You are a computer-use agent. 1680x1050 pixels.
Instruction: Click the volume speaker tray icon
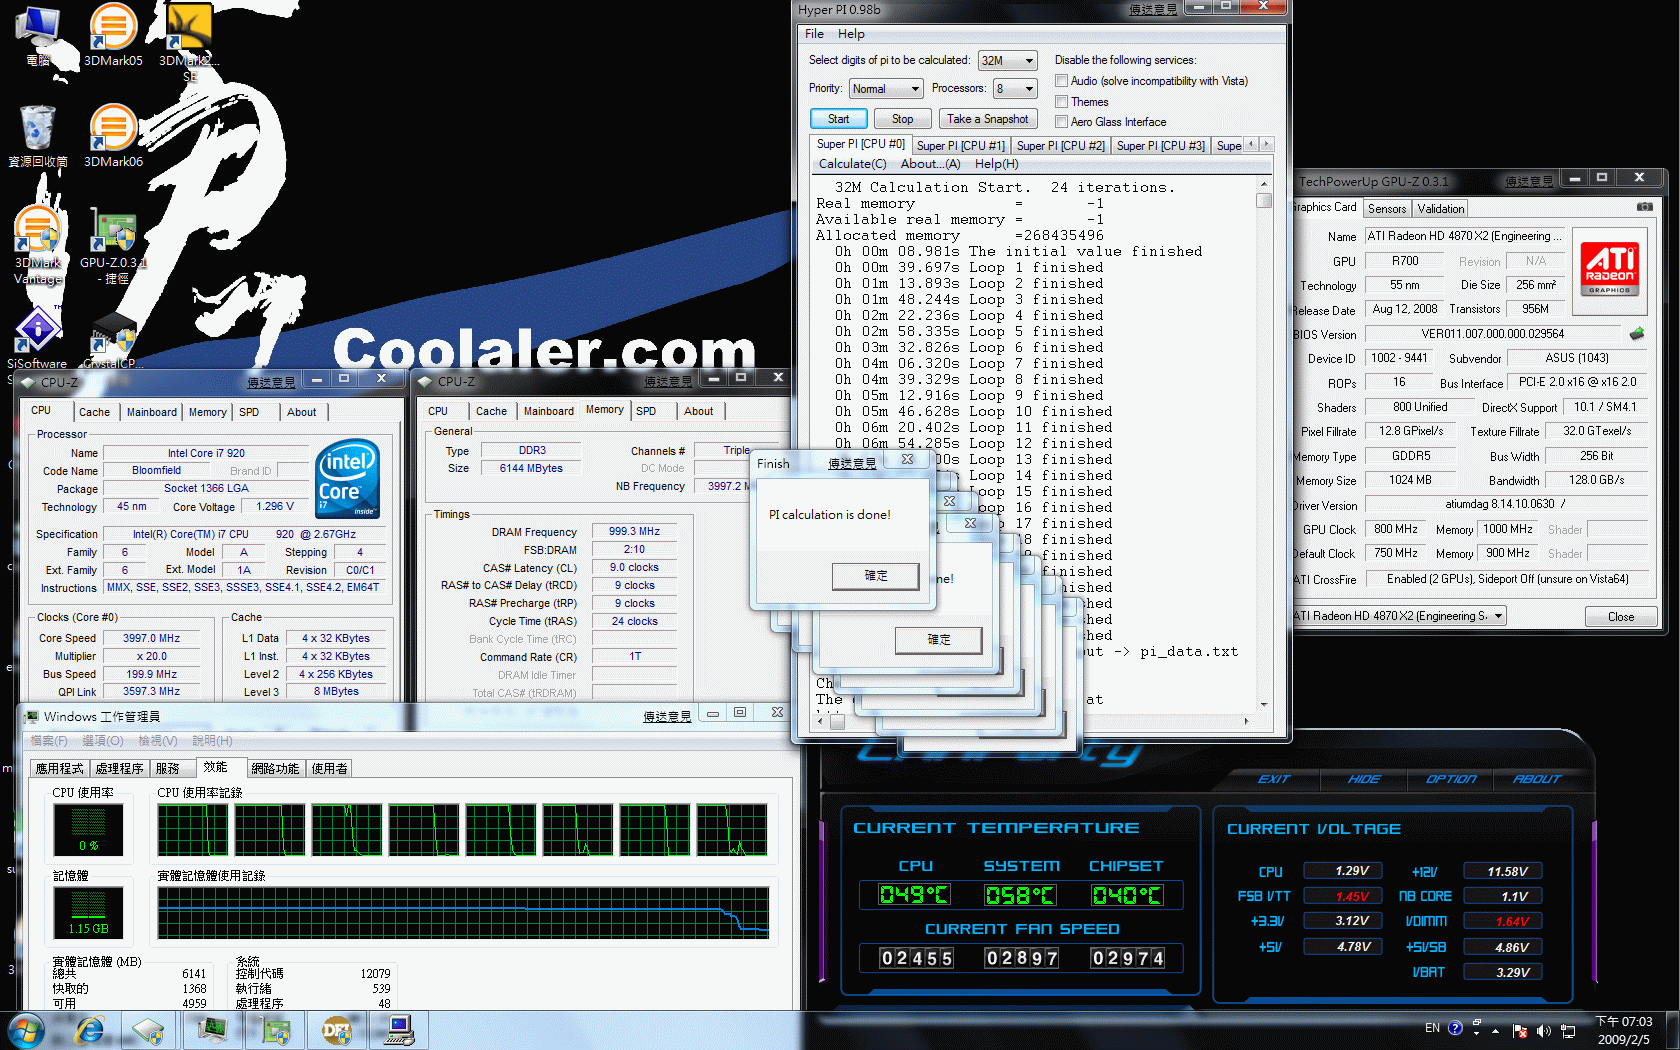coord(1543,1030)
